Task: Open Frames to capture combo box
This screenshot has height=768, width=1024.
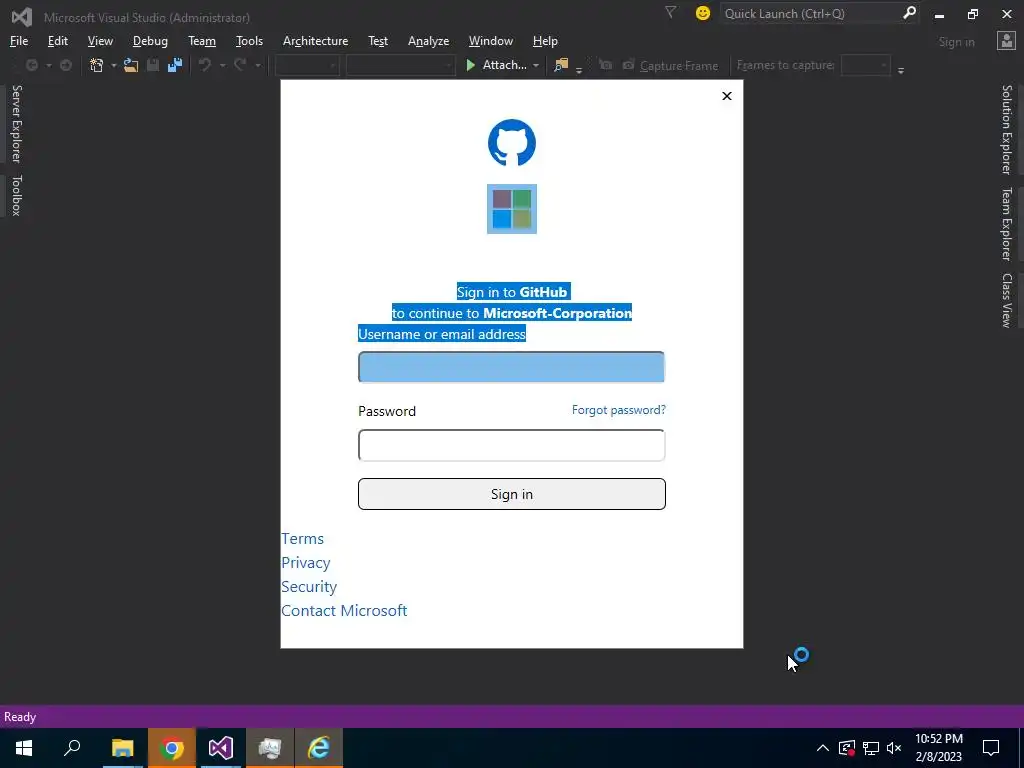Action: (x=866, y=65)
